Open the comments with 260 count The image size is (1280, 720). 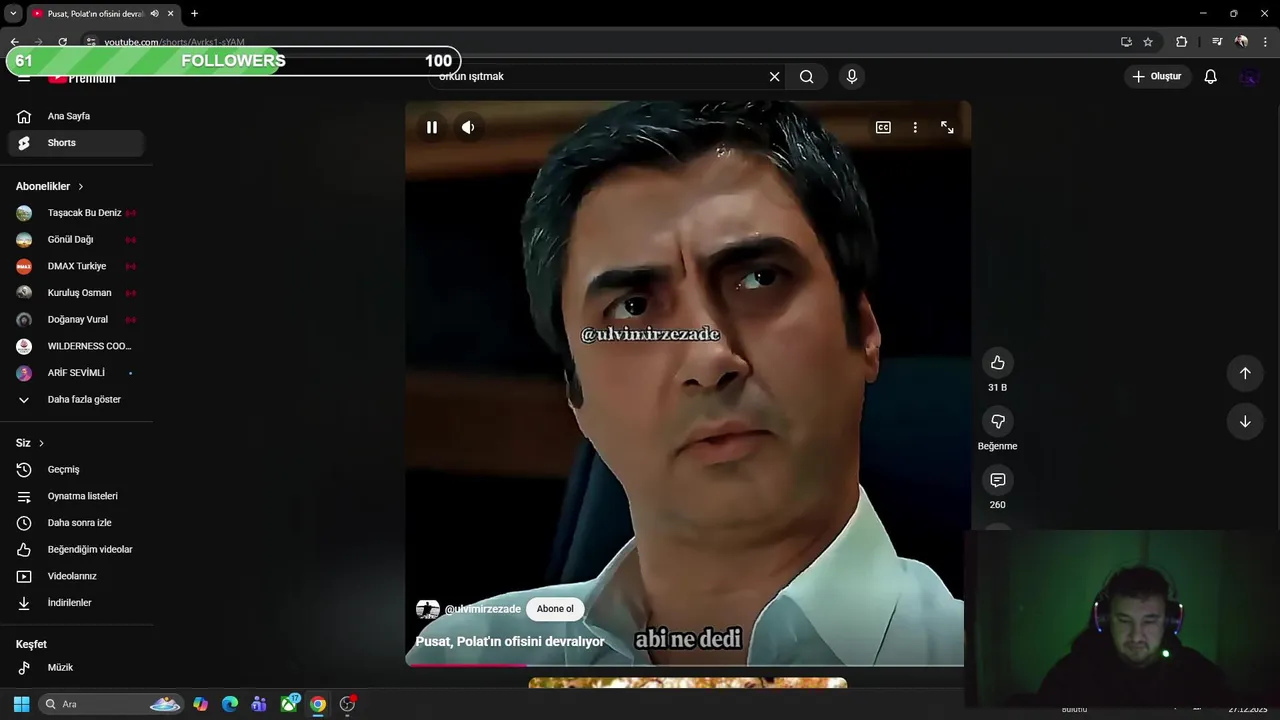click(x=997, y=480)
